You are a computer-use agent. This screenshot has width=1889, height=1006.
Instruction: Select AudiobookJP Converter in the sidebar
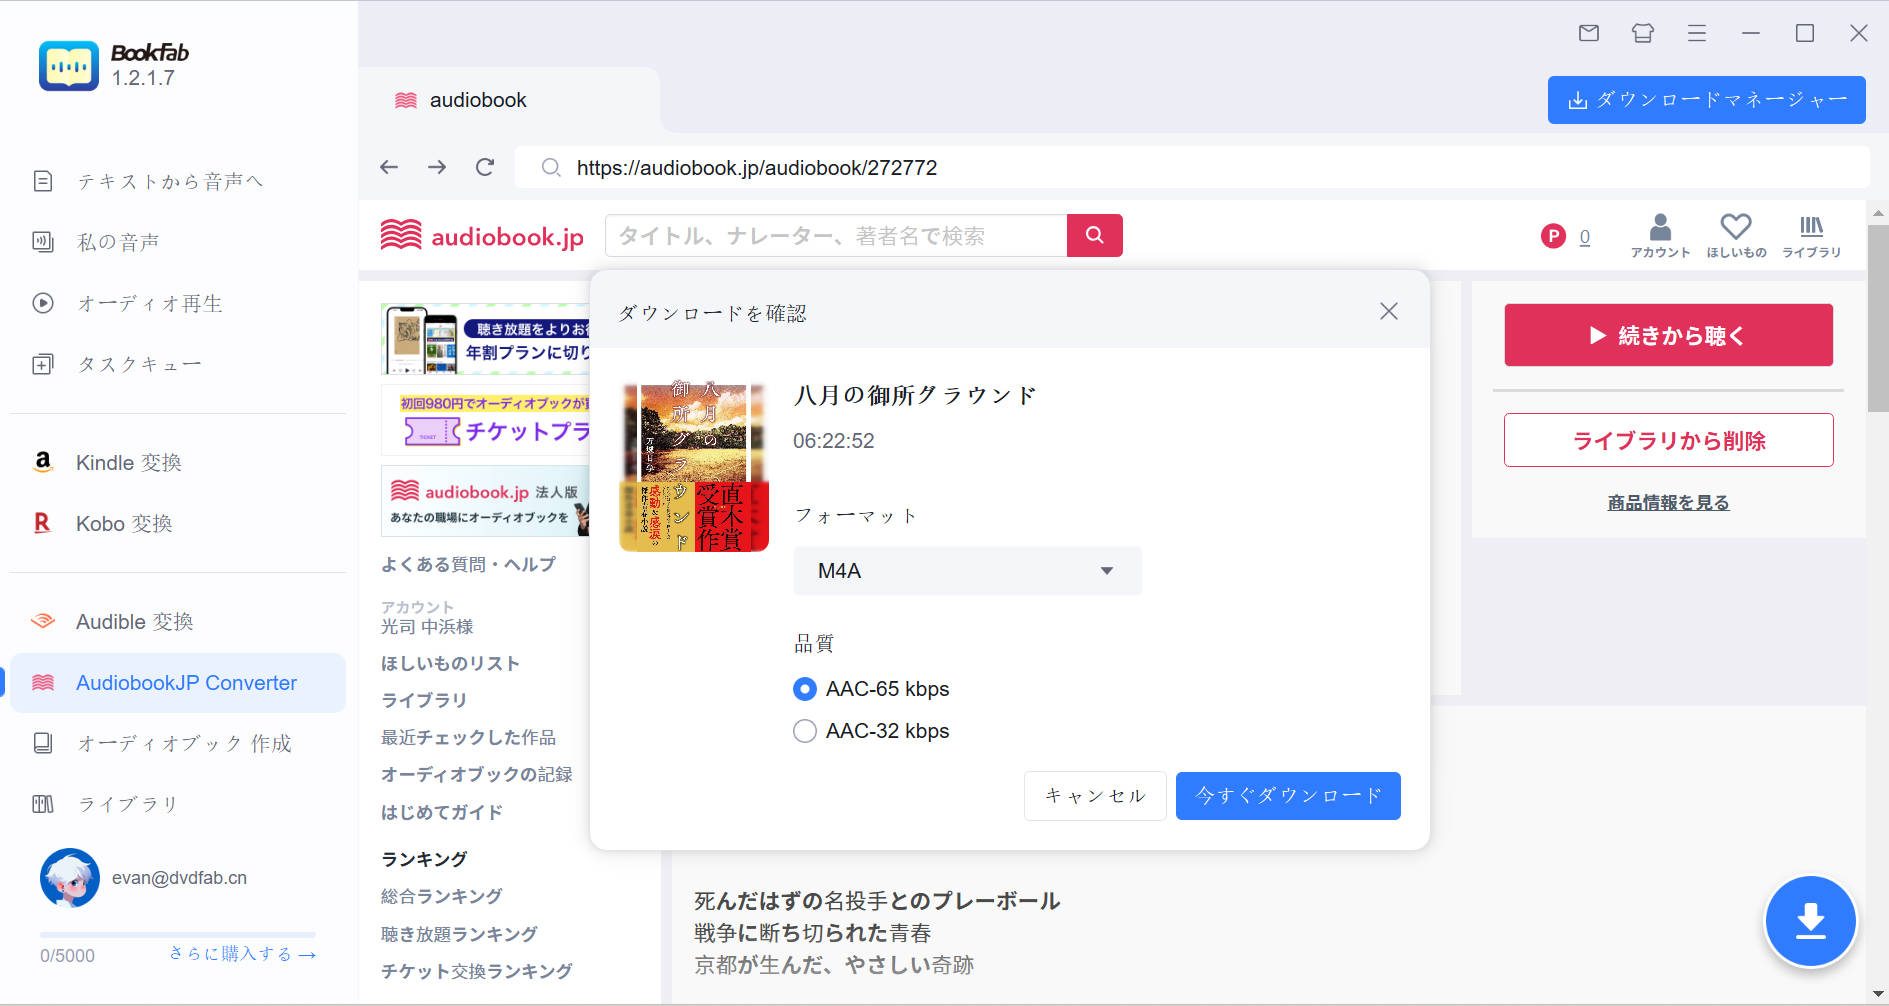[185, 683]
